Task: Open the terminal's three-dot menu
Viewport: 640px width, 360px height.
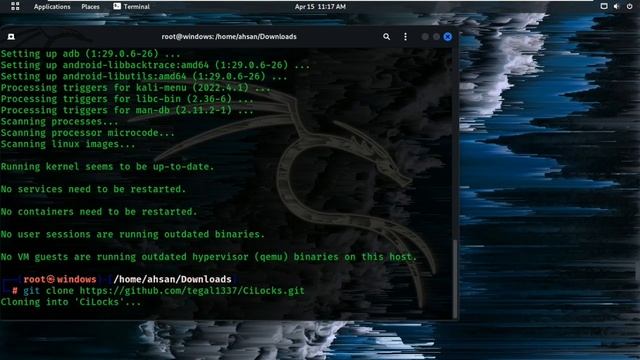Action: tap(405, 37)
